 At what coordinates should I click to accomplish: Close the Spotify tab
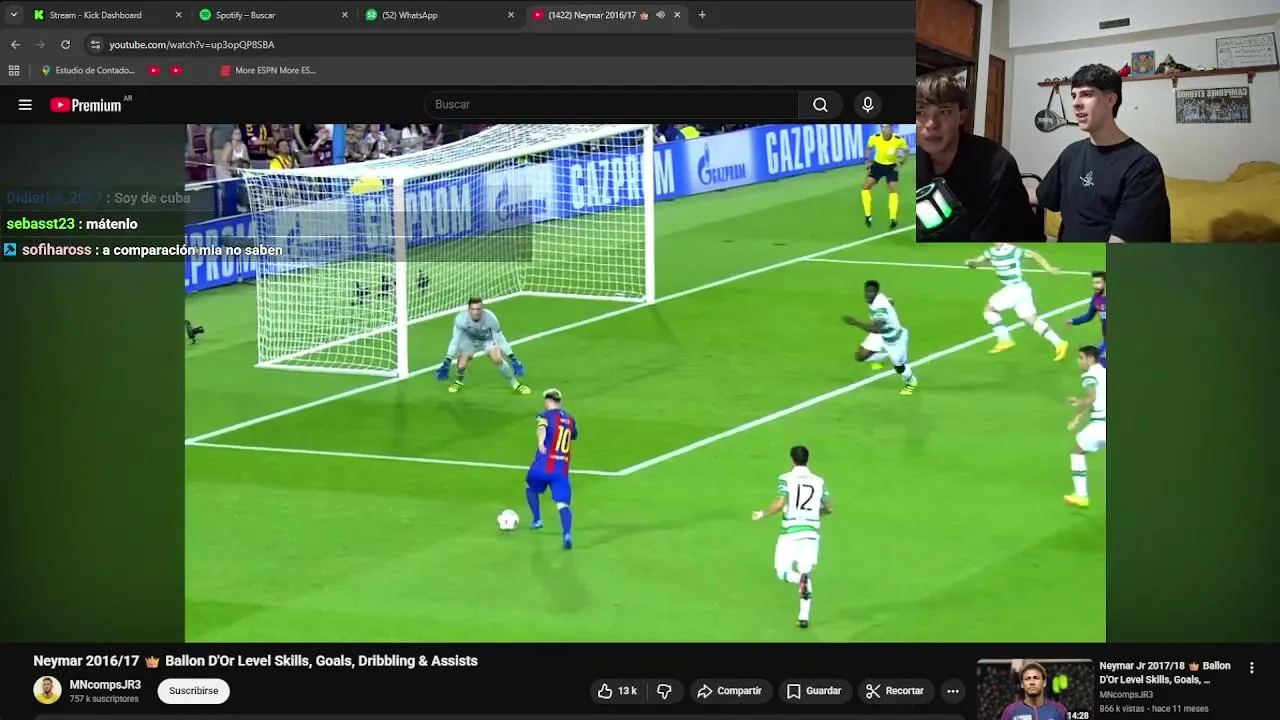(x=345, y=15)
